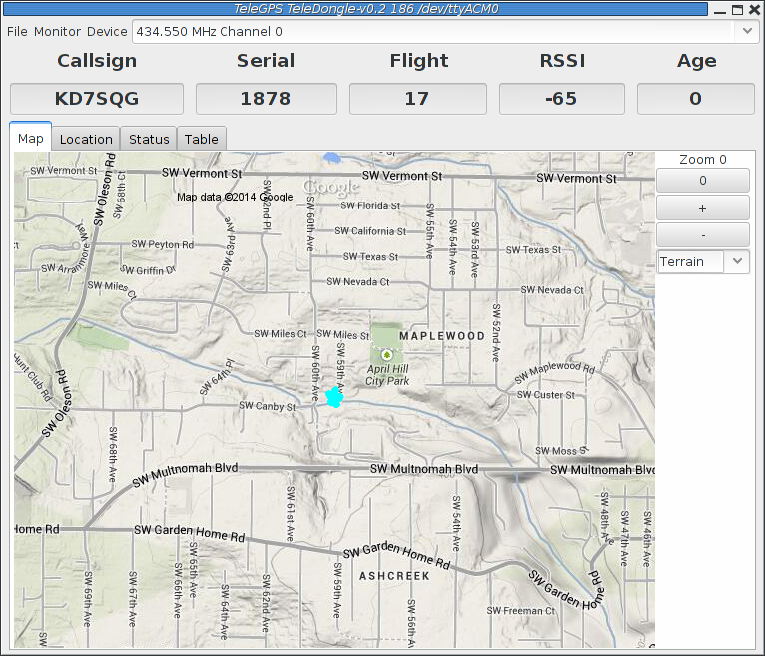Viewport: 765px width, 656px height.
Task: Open the File menu
Action: [x=17, y=31]
